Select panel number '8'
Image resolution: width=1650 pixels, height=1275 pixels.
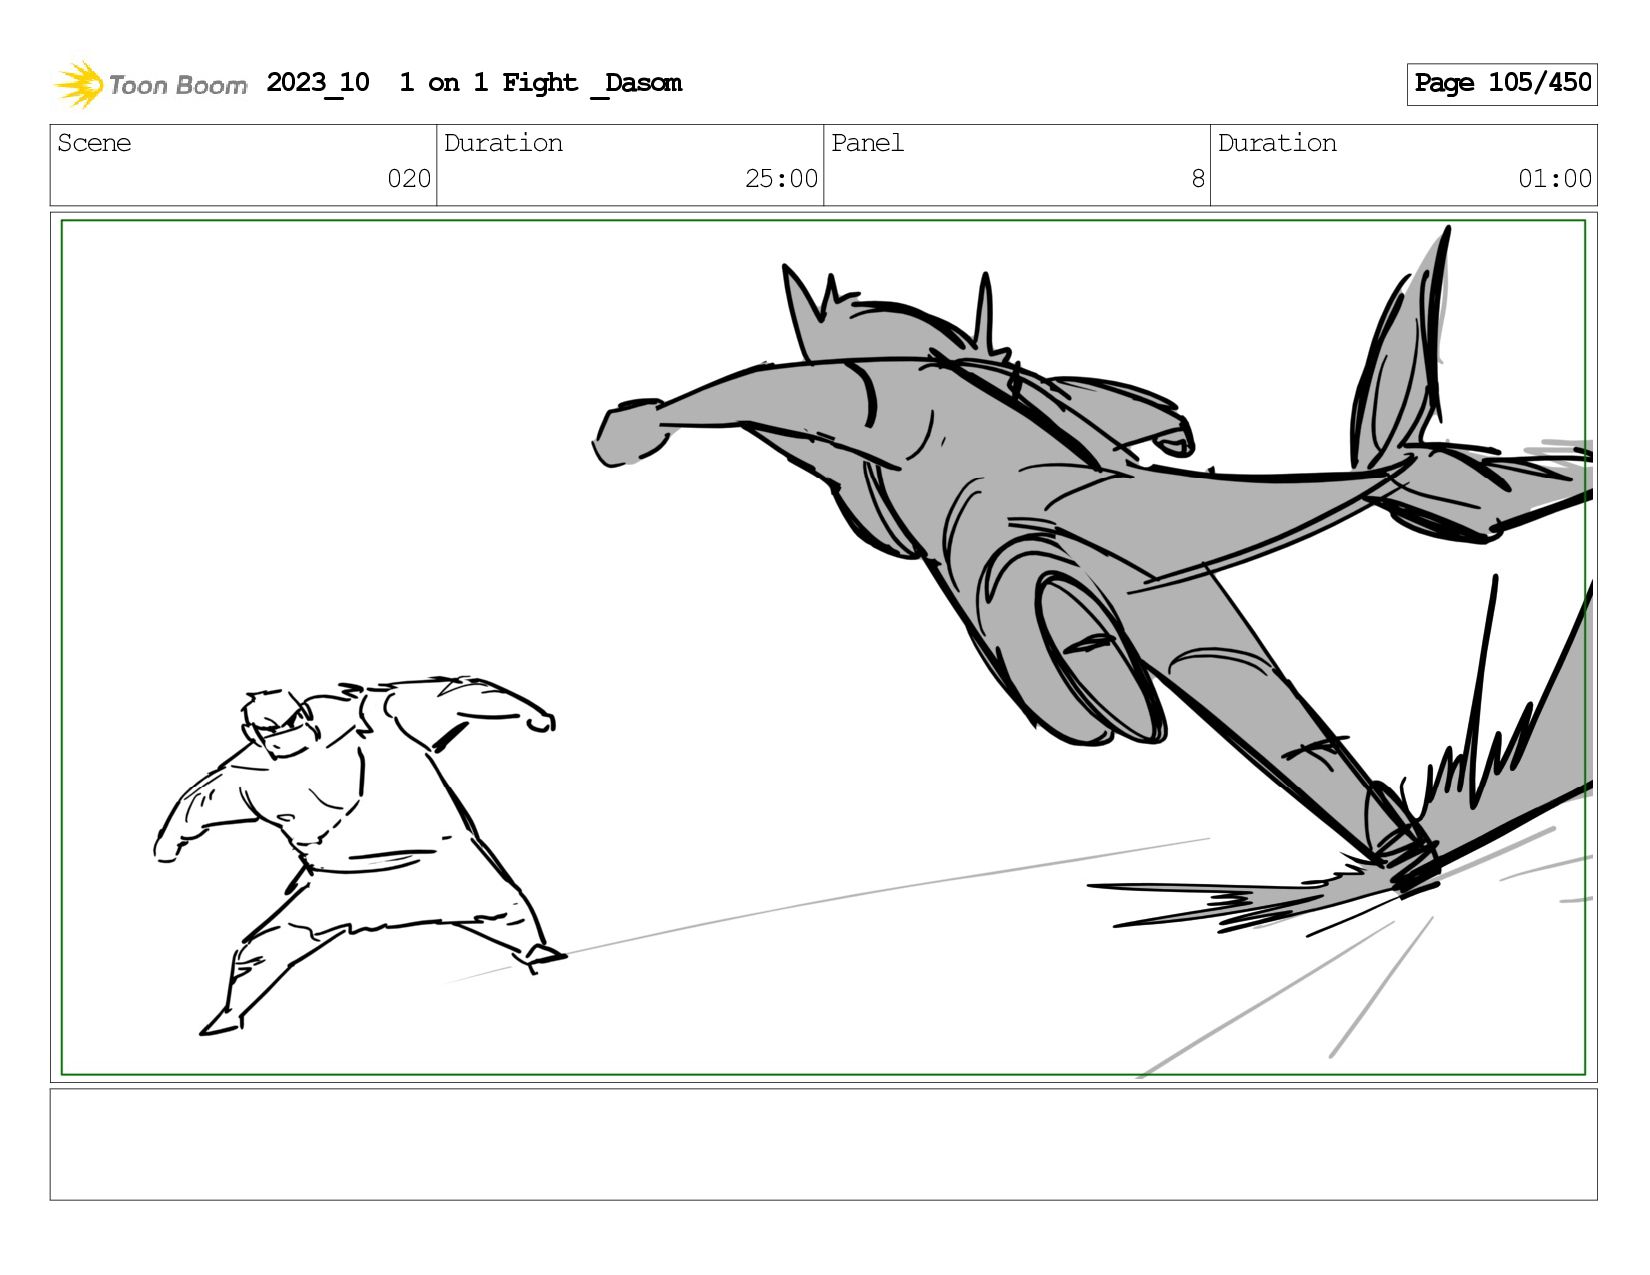[1198, 179]
